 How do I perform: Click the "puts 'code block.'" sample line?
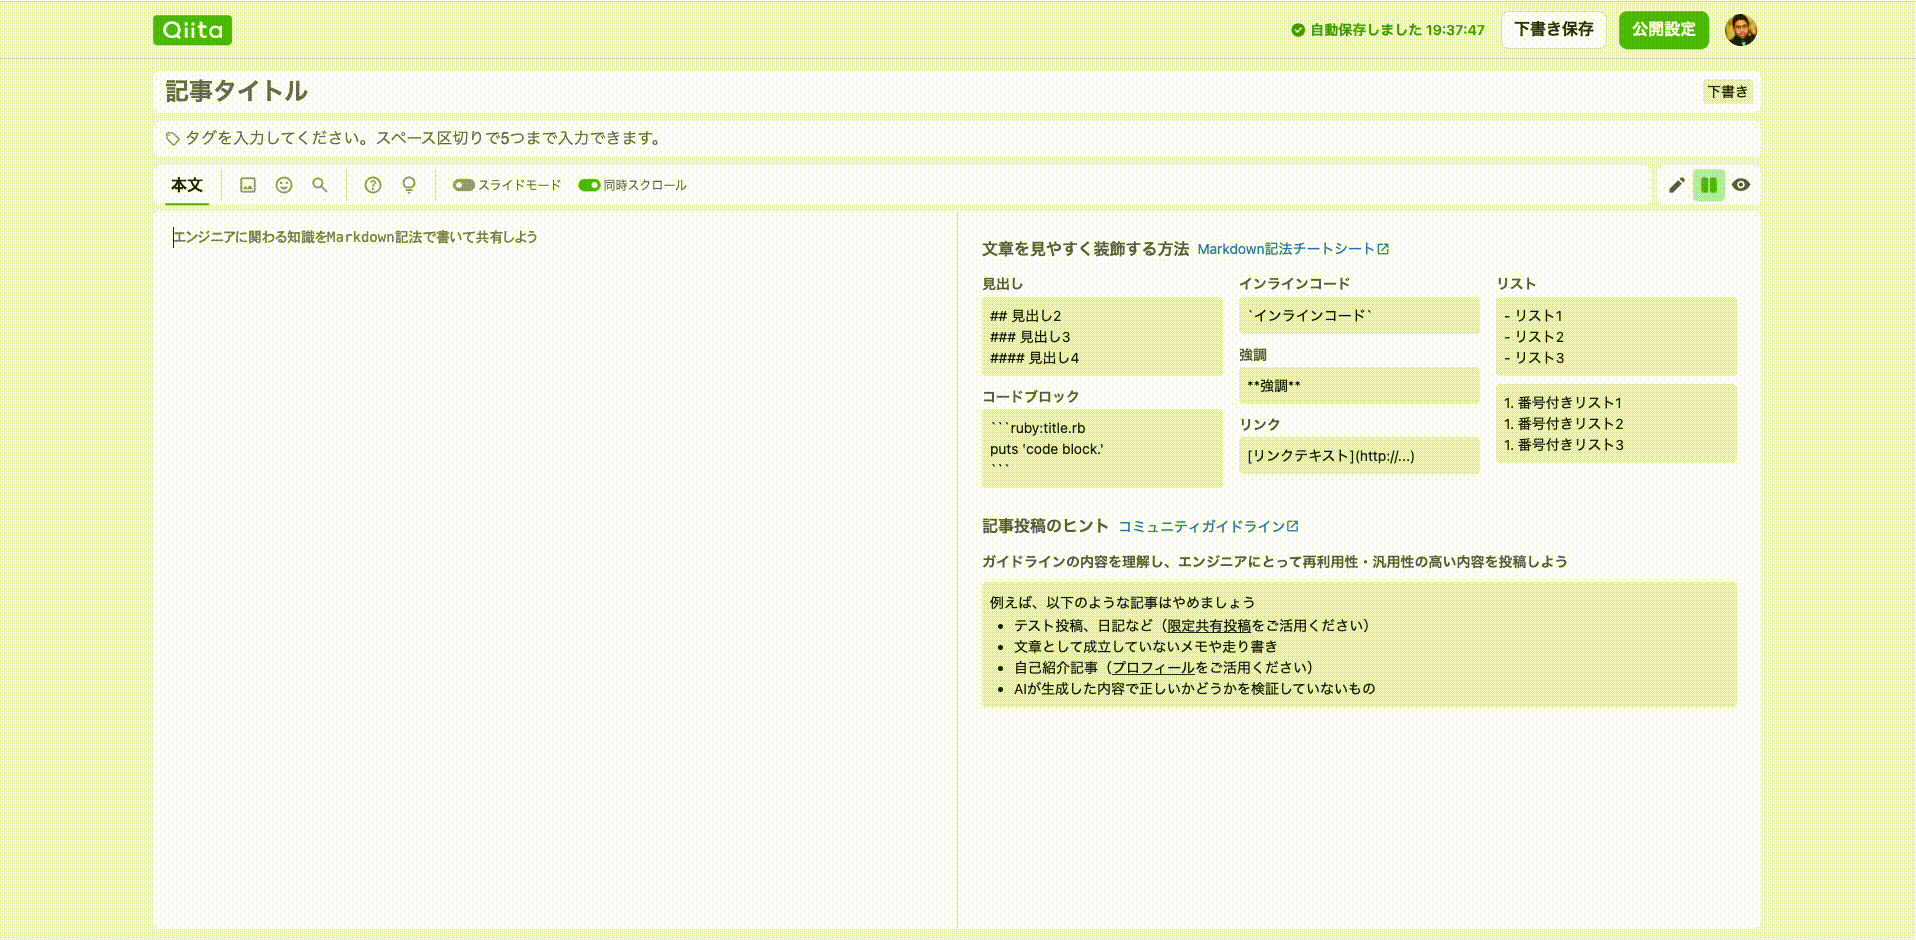1047,449
